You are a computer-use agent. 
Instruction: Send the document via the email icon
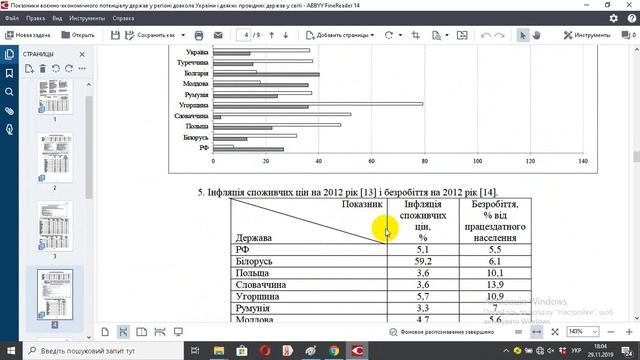tap(218, 36)
